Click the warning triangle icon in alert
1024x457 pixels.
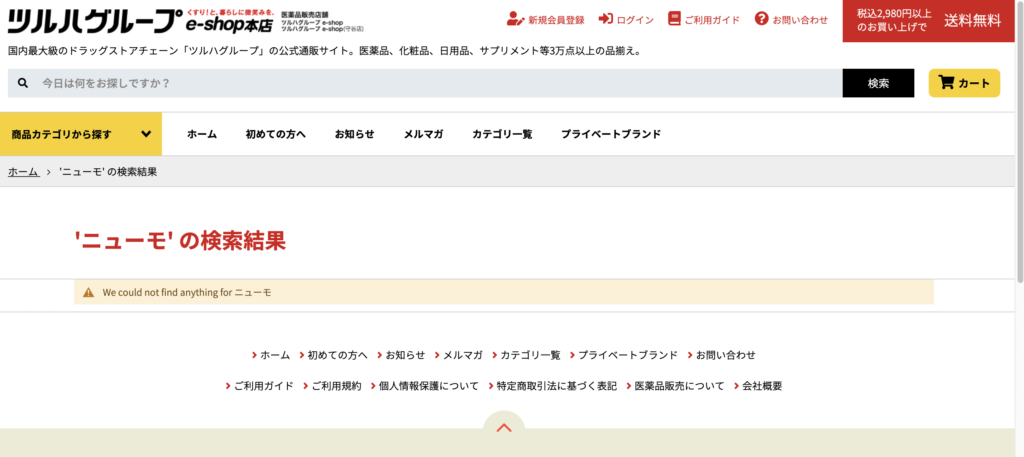pyautogui.click(x=88, y=292)
